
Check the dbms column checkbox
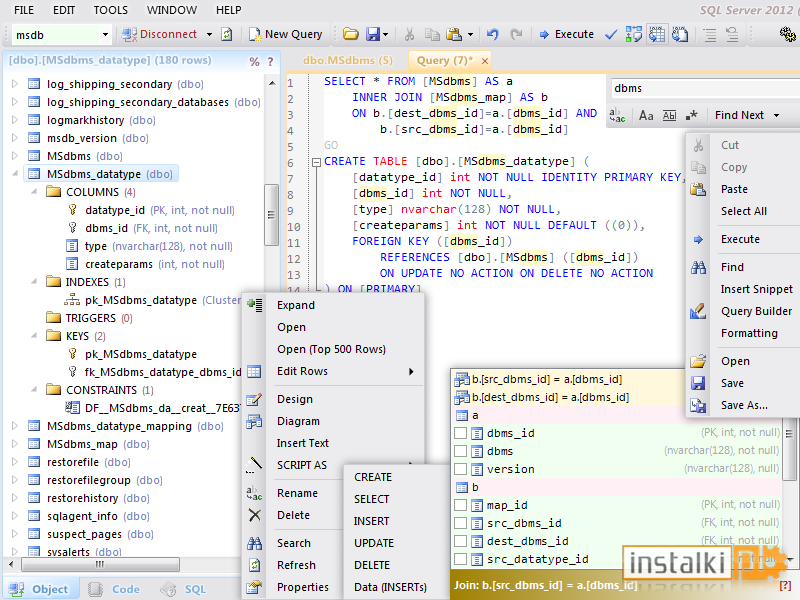pos(461,451)
